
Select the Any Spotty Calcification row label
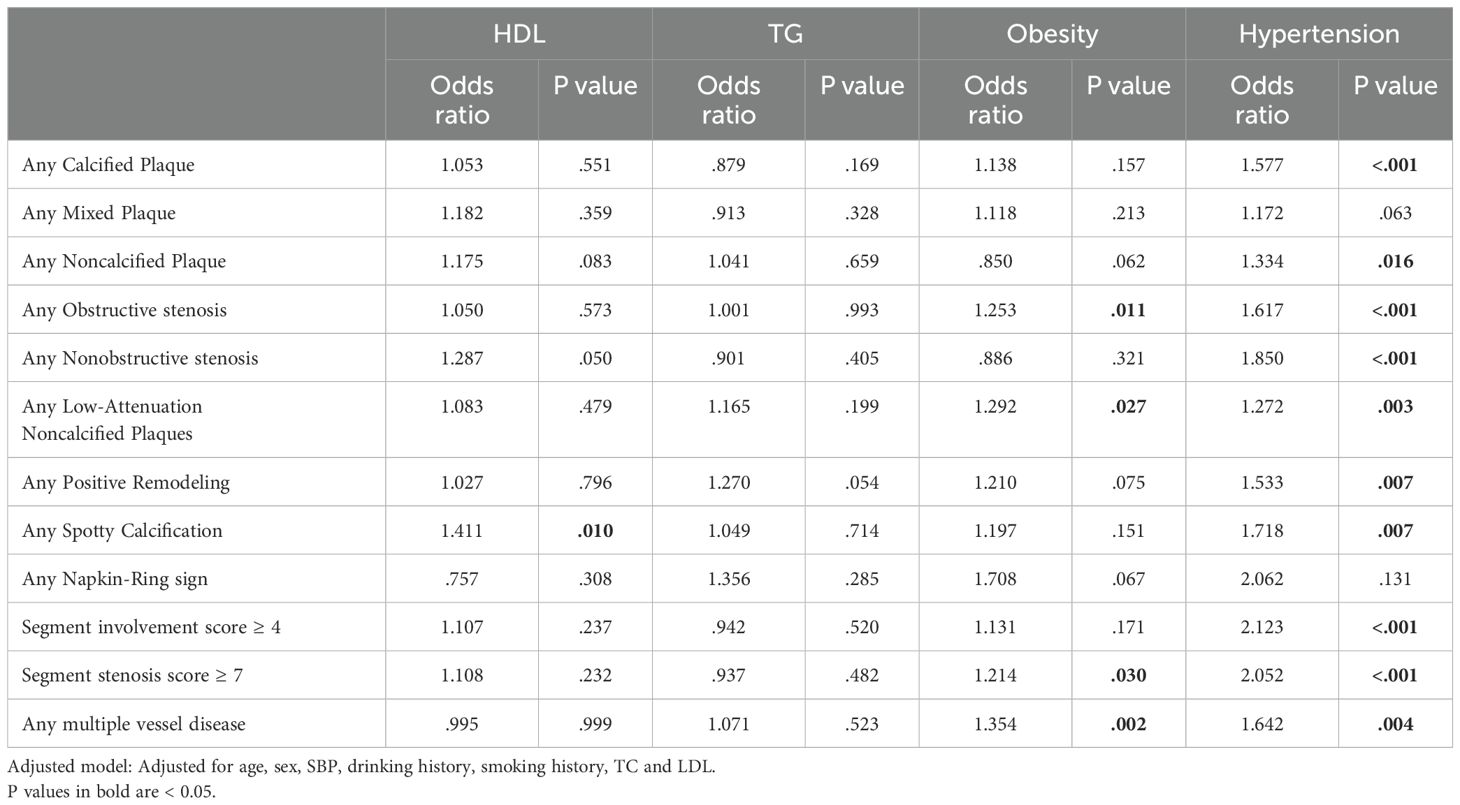click(122, 530)
